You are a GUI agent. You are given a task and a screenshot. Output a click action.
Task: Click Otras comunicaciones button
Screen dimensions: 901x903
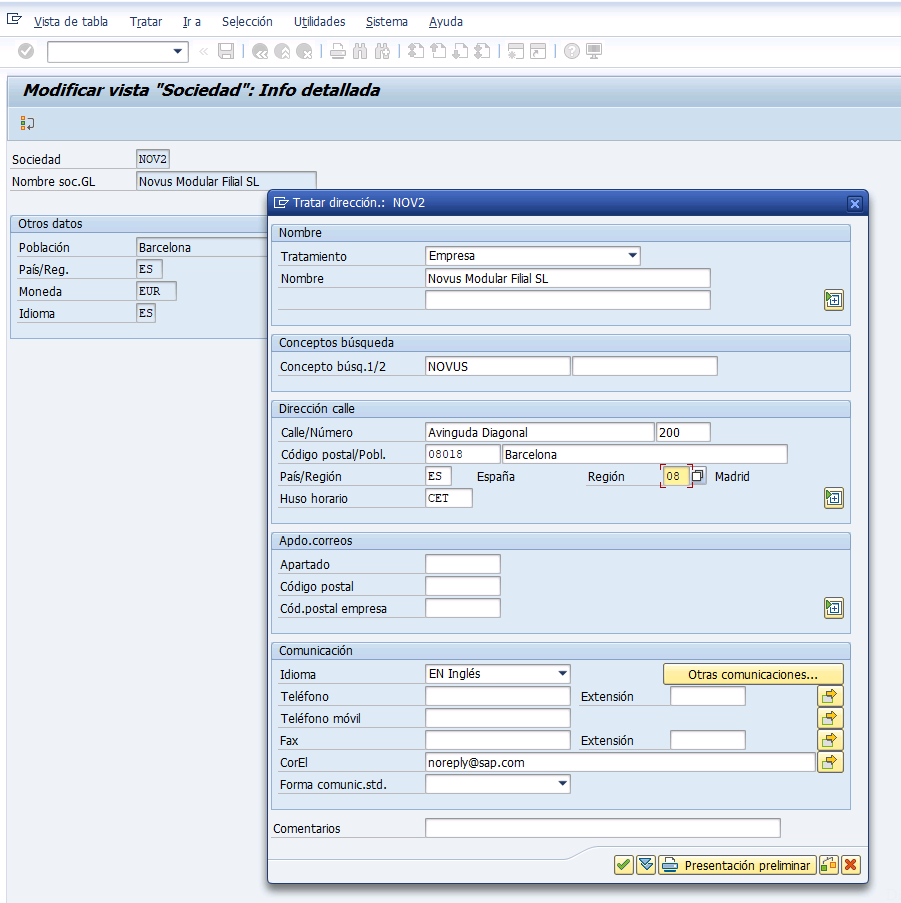coord(753,674)
